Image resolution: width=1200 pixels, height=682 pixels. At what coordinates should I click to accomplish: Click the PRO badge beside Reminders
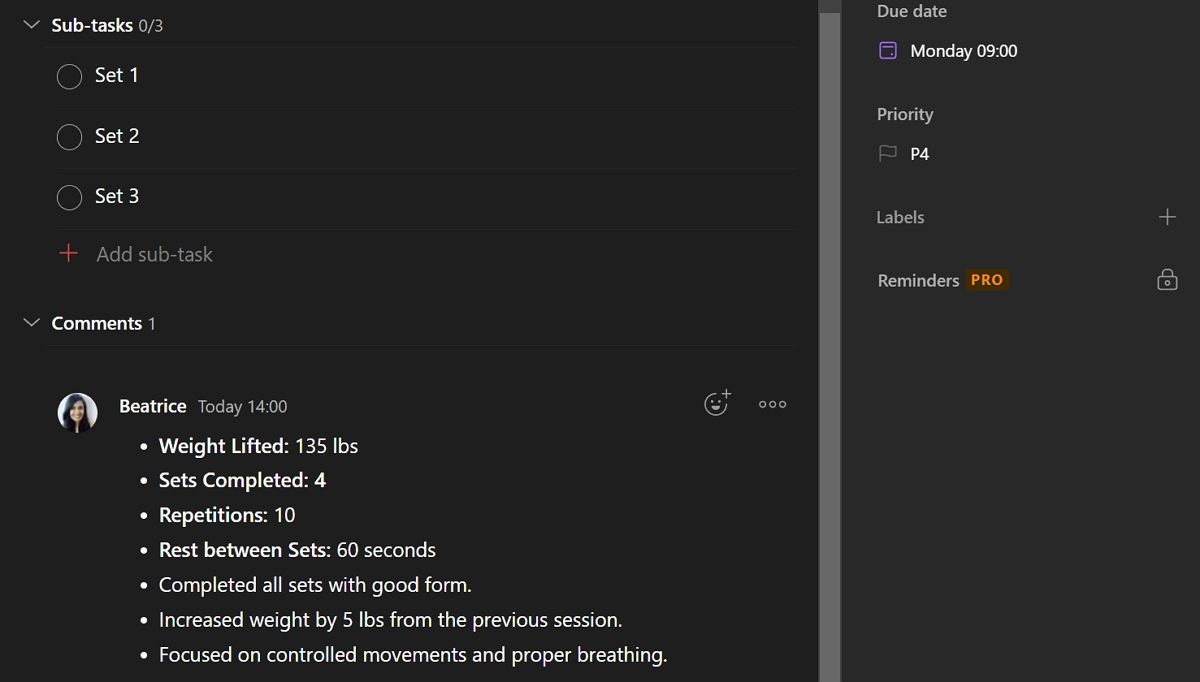click(x=987, y=280)
